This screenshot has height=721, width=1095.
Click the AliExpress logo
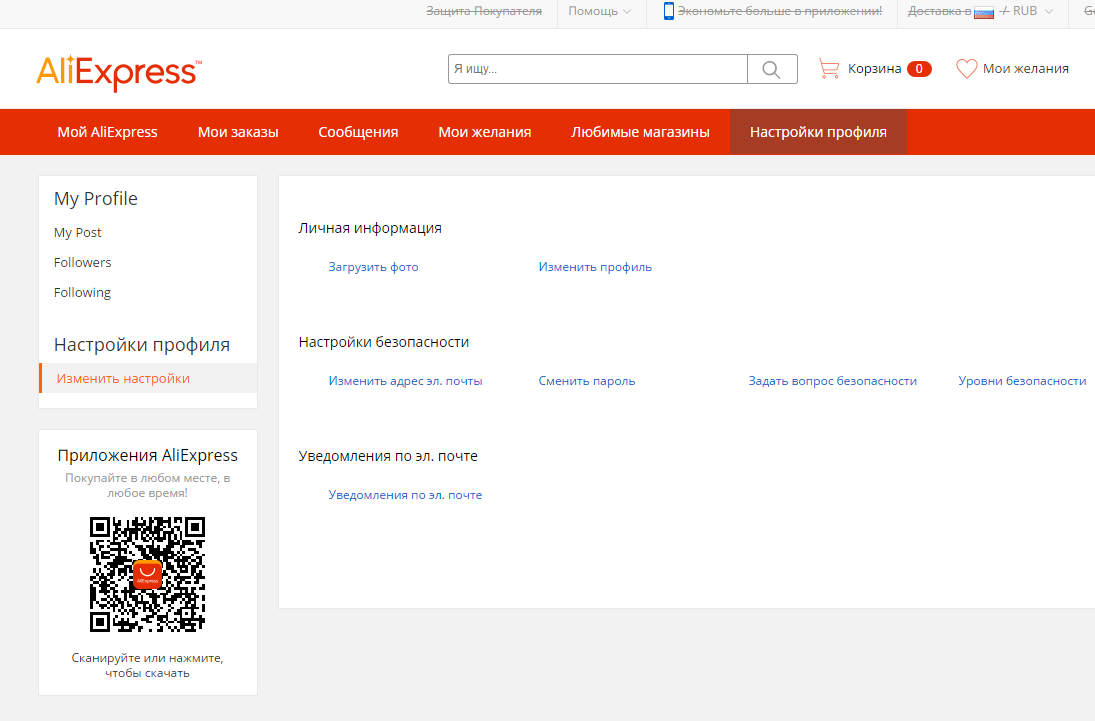[119, 73]
